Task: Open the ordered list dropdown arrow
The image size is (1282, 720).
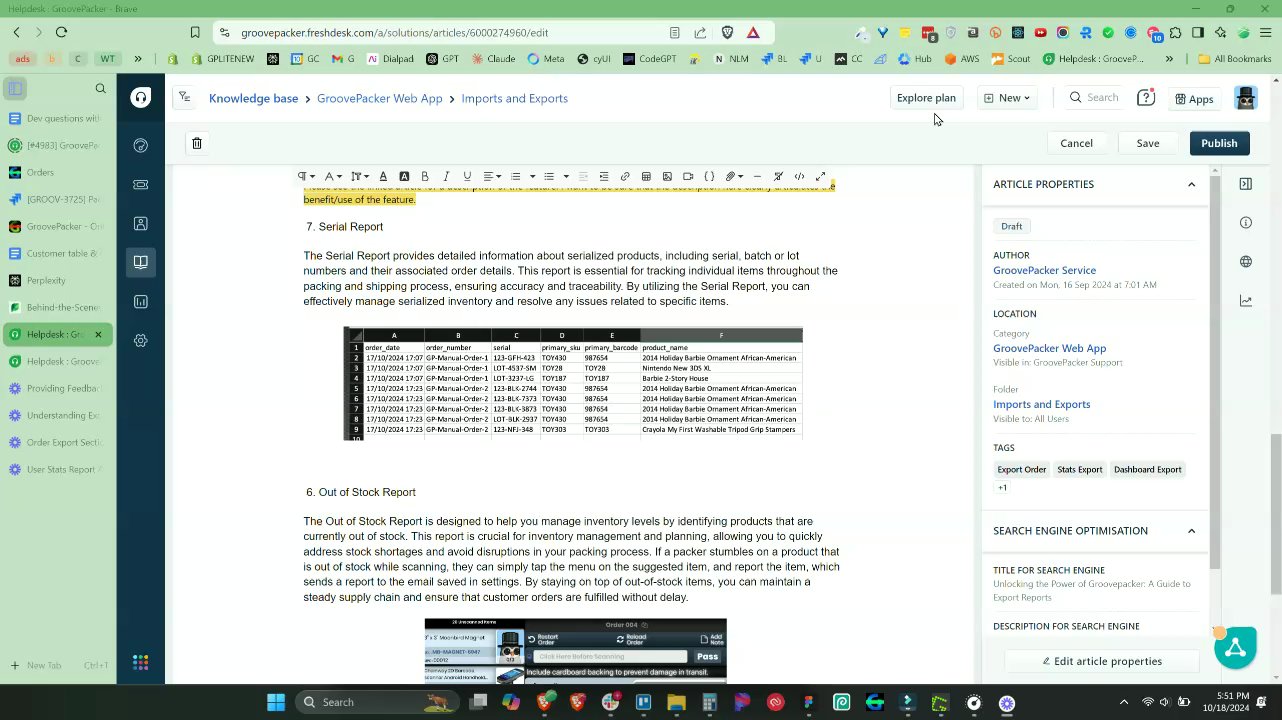Action: (x=532, y=176)
